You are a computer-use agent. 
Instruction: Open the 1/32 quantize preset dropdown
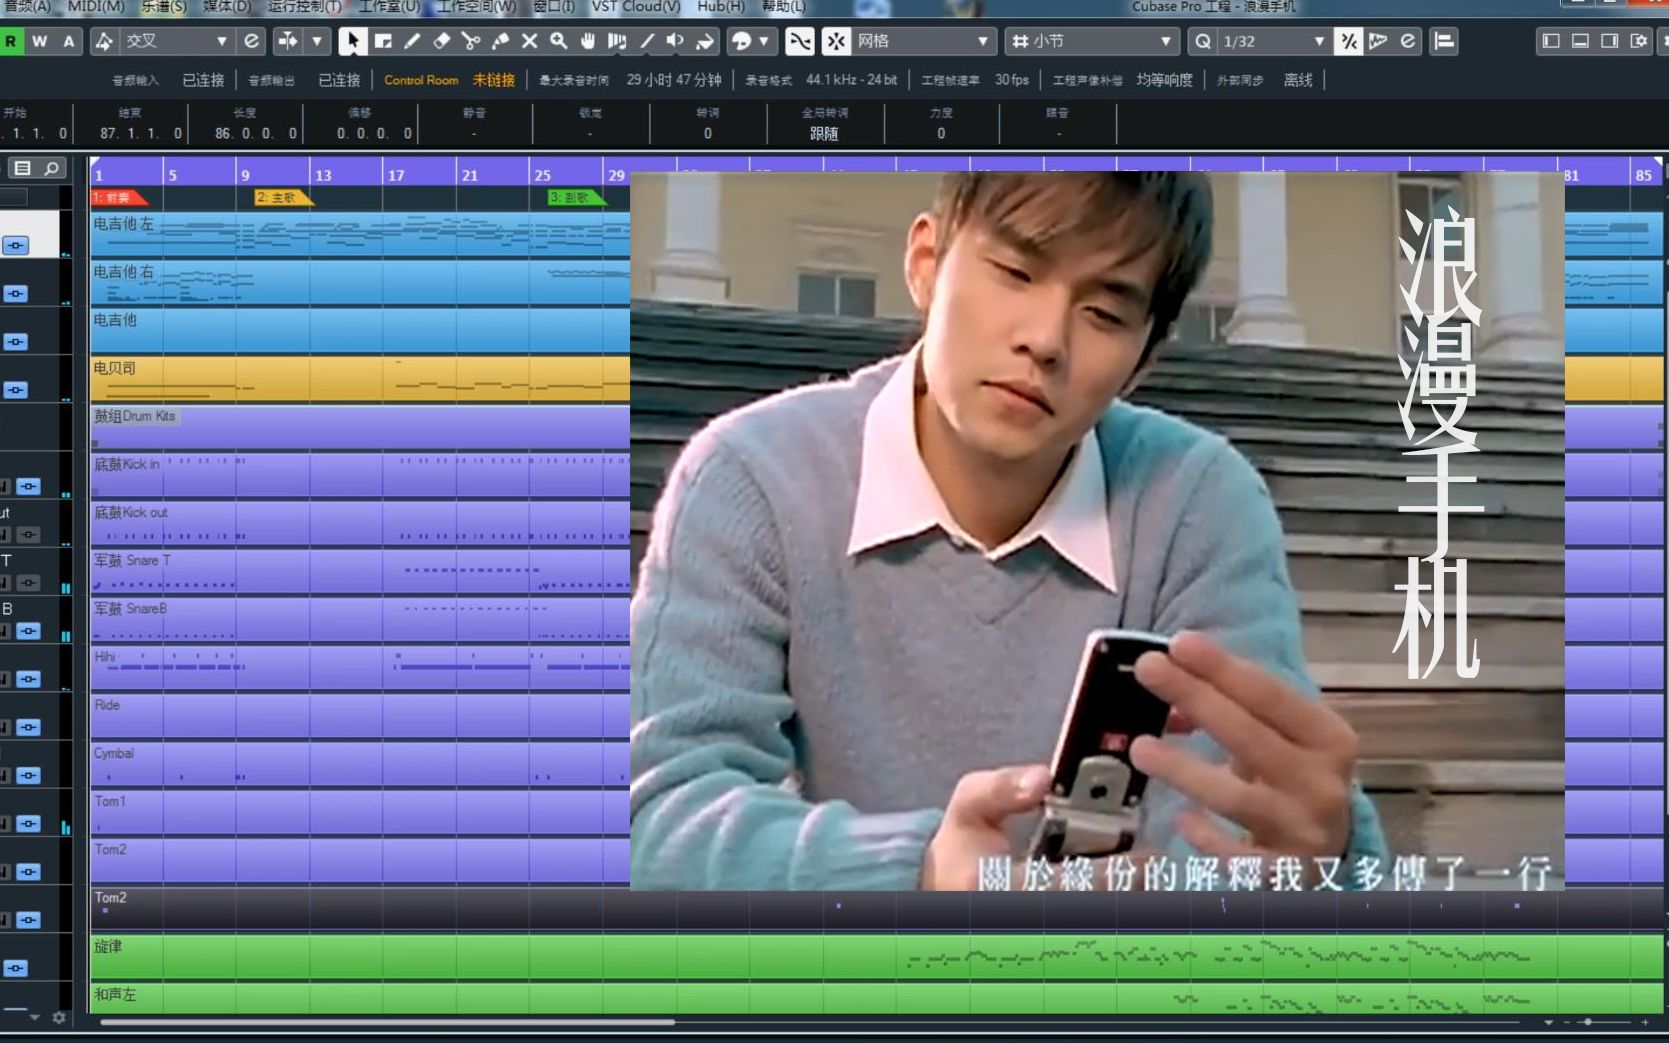tap(1275, 41)
